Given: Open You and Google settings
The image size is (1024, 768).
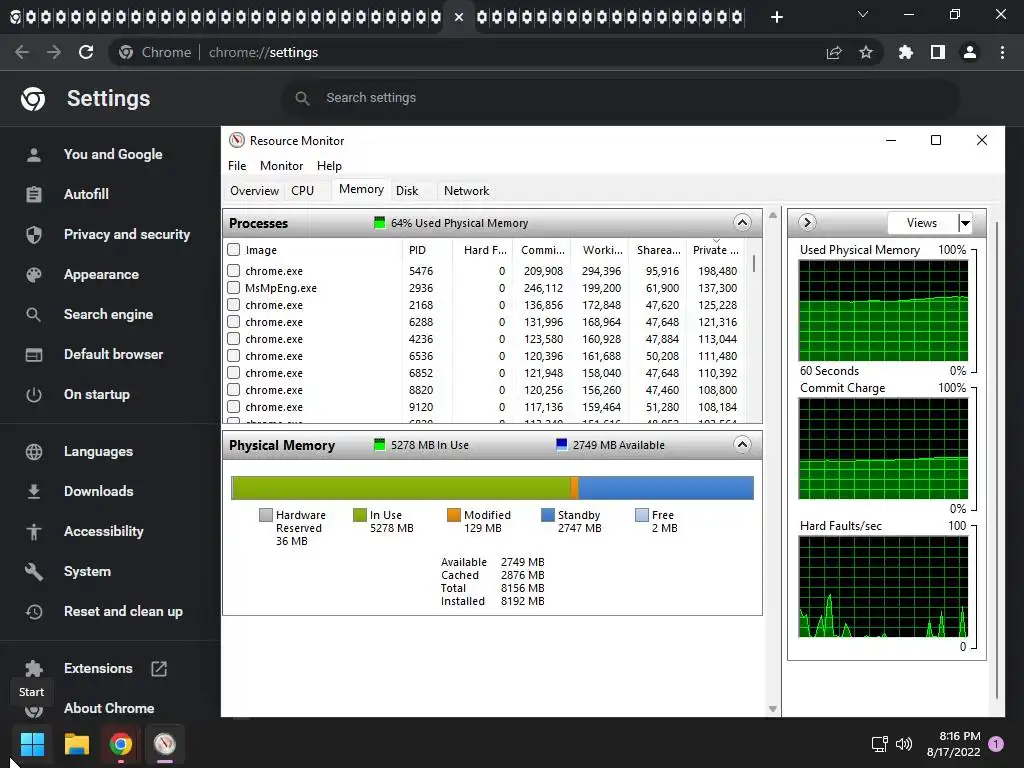Looking at the screenshot, I should tap(113, 154).
